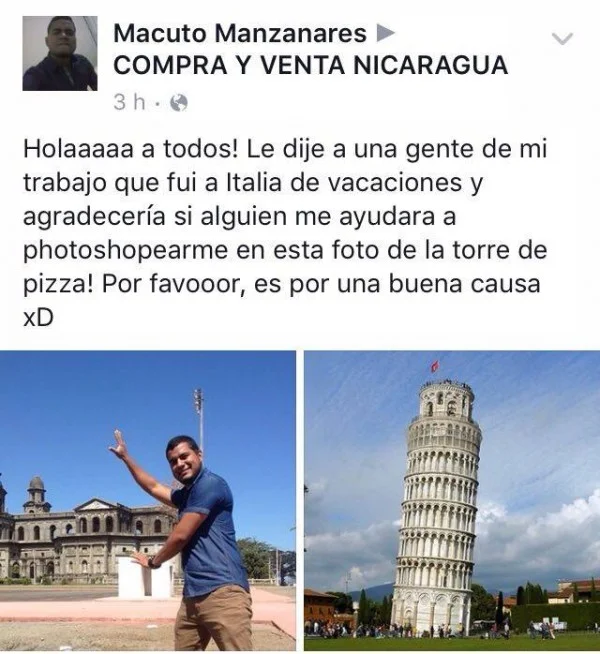Click the xD text ending the post
This screenshot has width=600, height=654.
(x=38, y=319)
